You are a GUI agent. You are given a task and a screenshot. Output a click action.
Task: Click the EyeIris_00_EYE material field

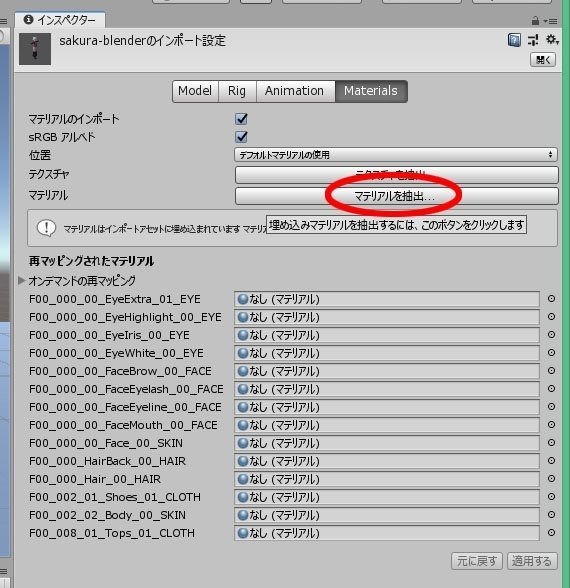(387, 335)
